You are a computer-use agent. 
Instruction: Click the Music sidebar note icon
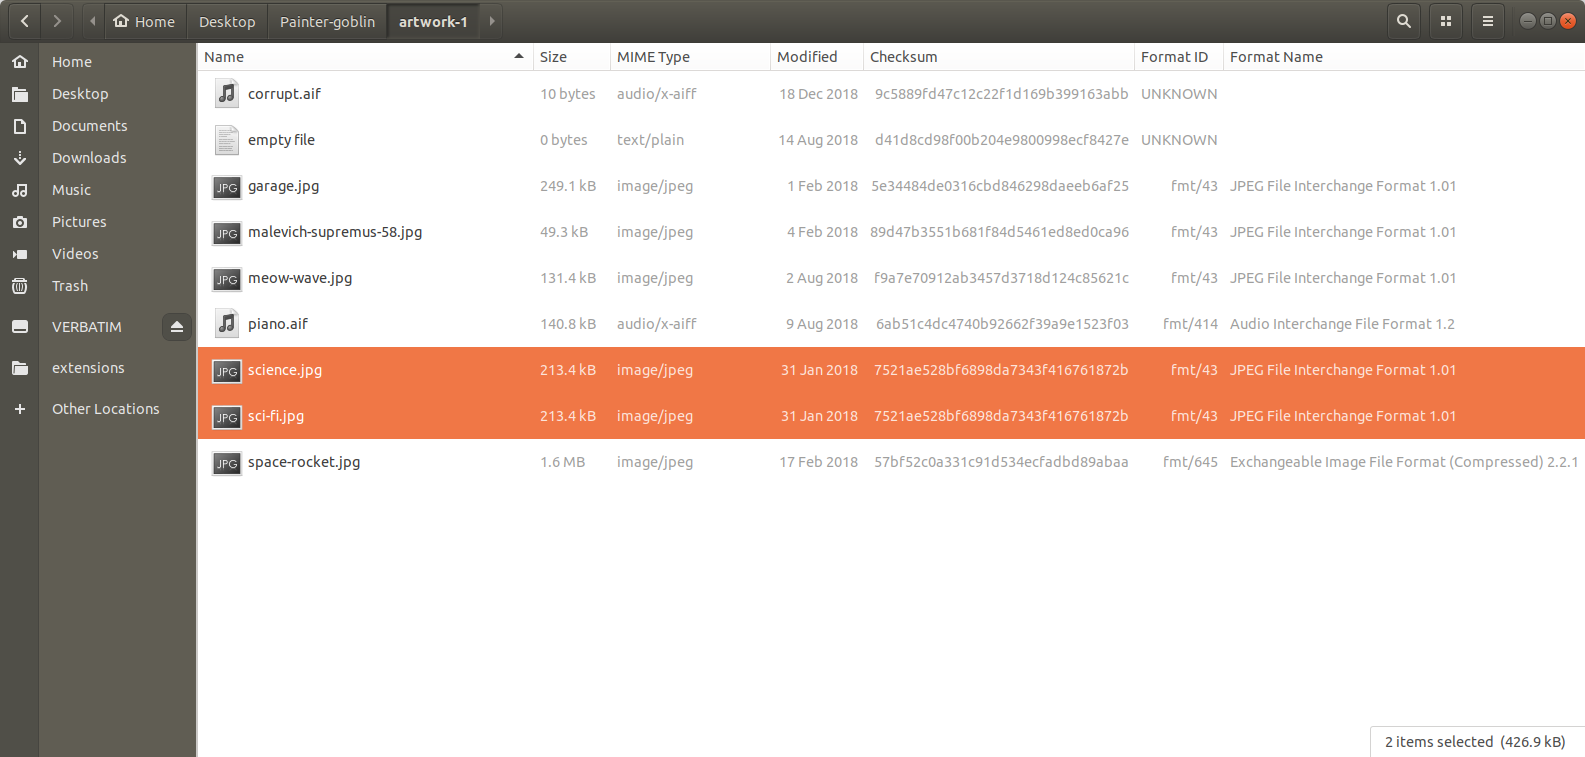(x=20, y=190)
